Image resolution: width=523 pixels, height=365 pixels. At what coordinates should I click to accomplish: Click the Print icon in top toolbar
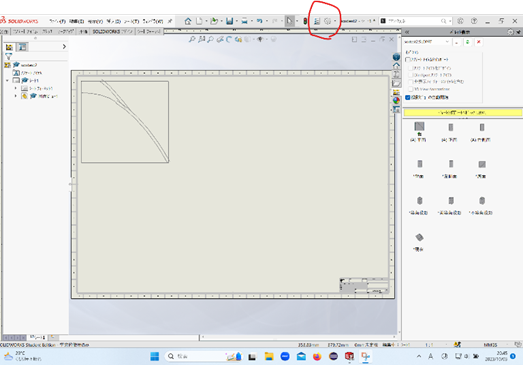pos(244,21)
